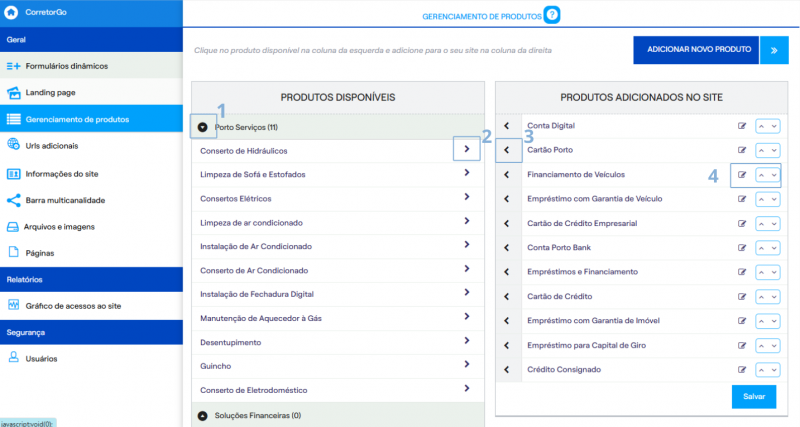
Task: Click the Relatórios section header
Action: tap(91, 279)
